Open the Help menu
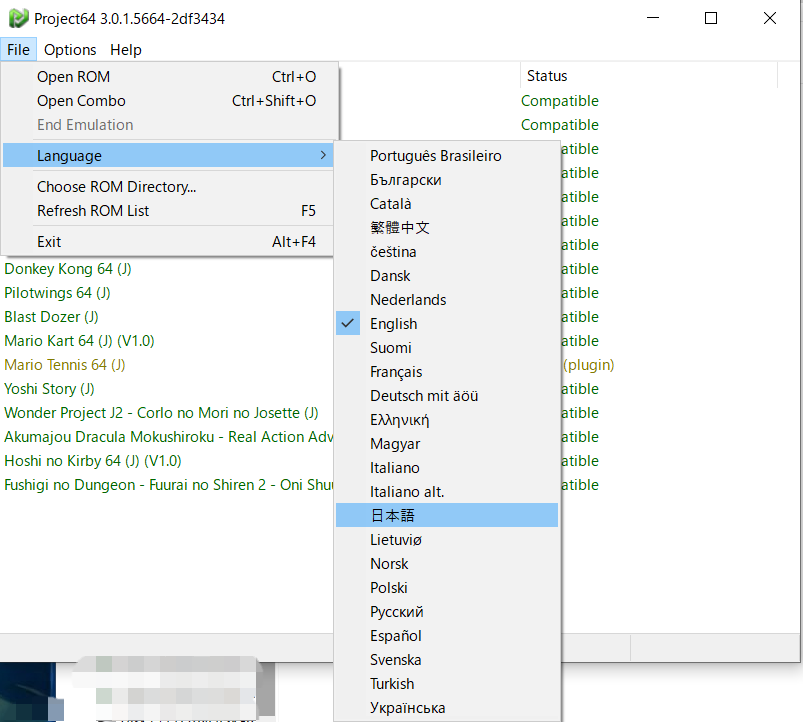Image resolution: width=803 pixels, height=722 pixels. point(125,50)
